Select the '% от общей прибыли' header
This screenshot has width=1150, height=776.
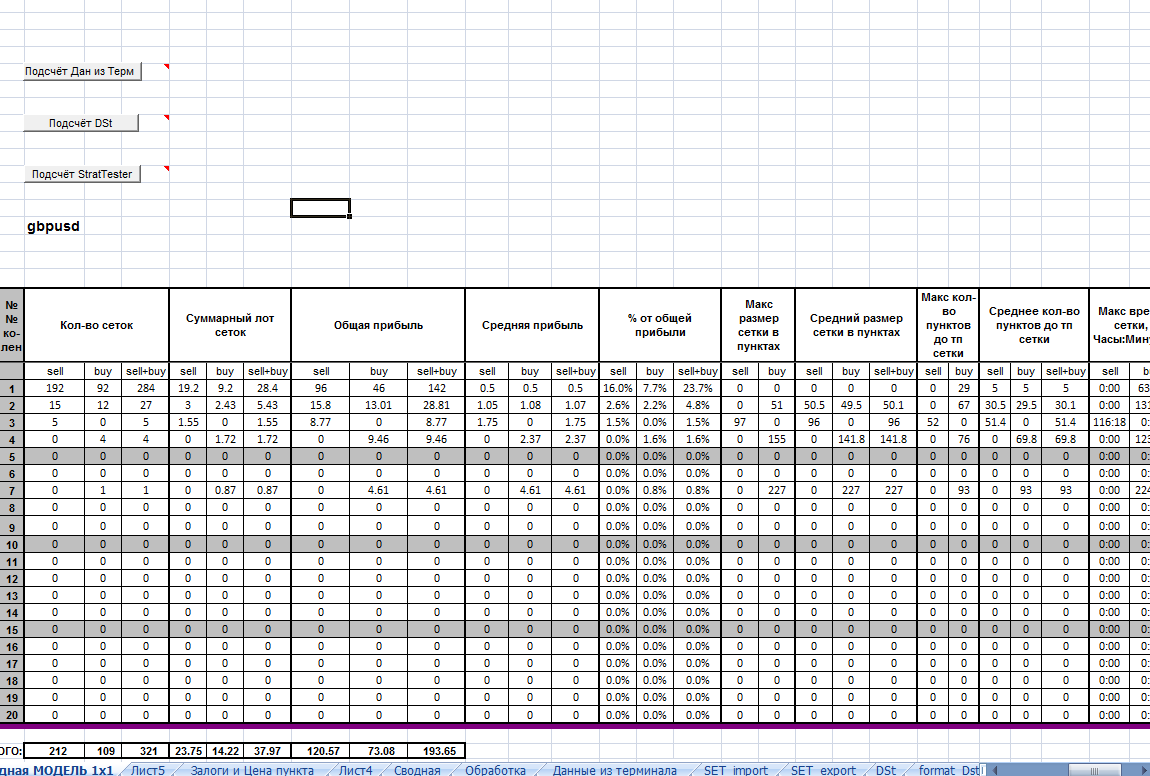pyautogui.click(x=660, y=325)
